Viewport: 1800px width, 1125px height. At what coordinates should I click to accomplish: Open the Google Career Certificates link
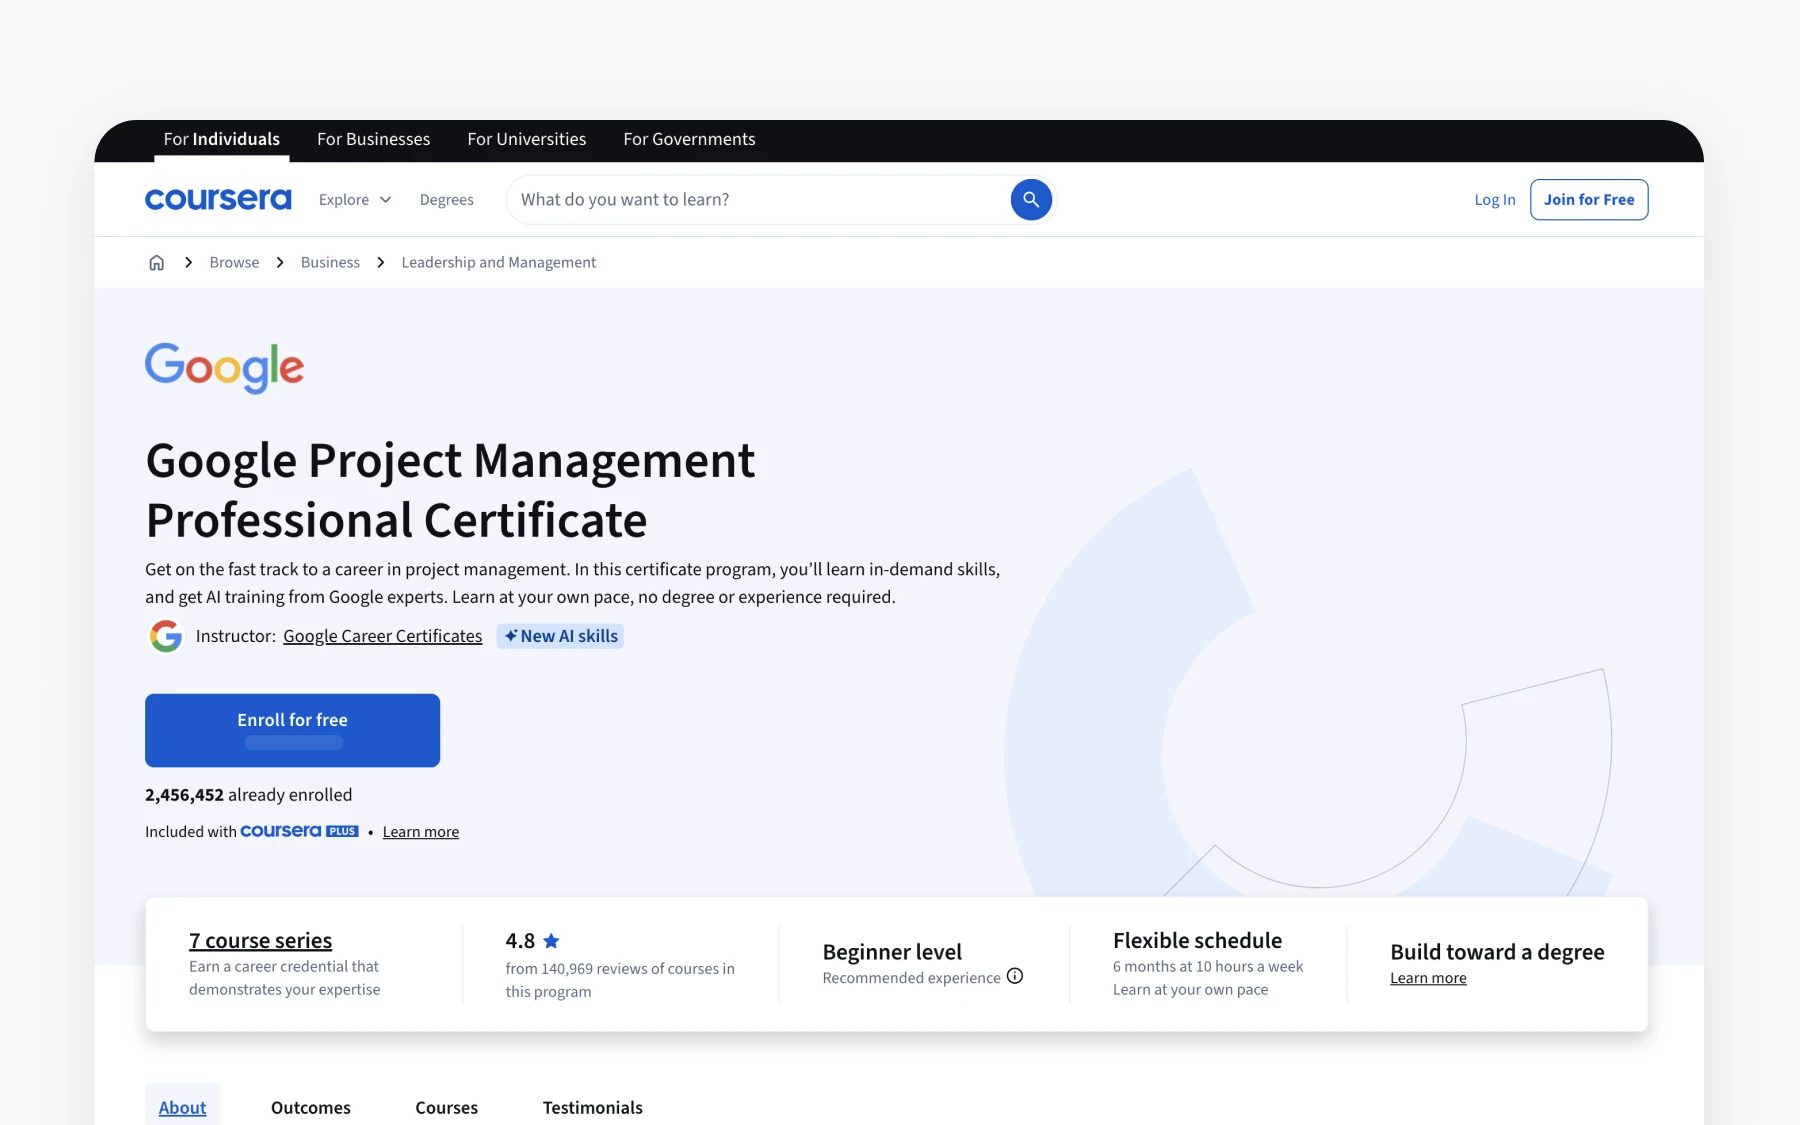383,636
